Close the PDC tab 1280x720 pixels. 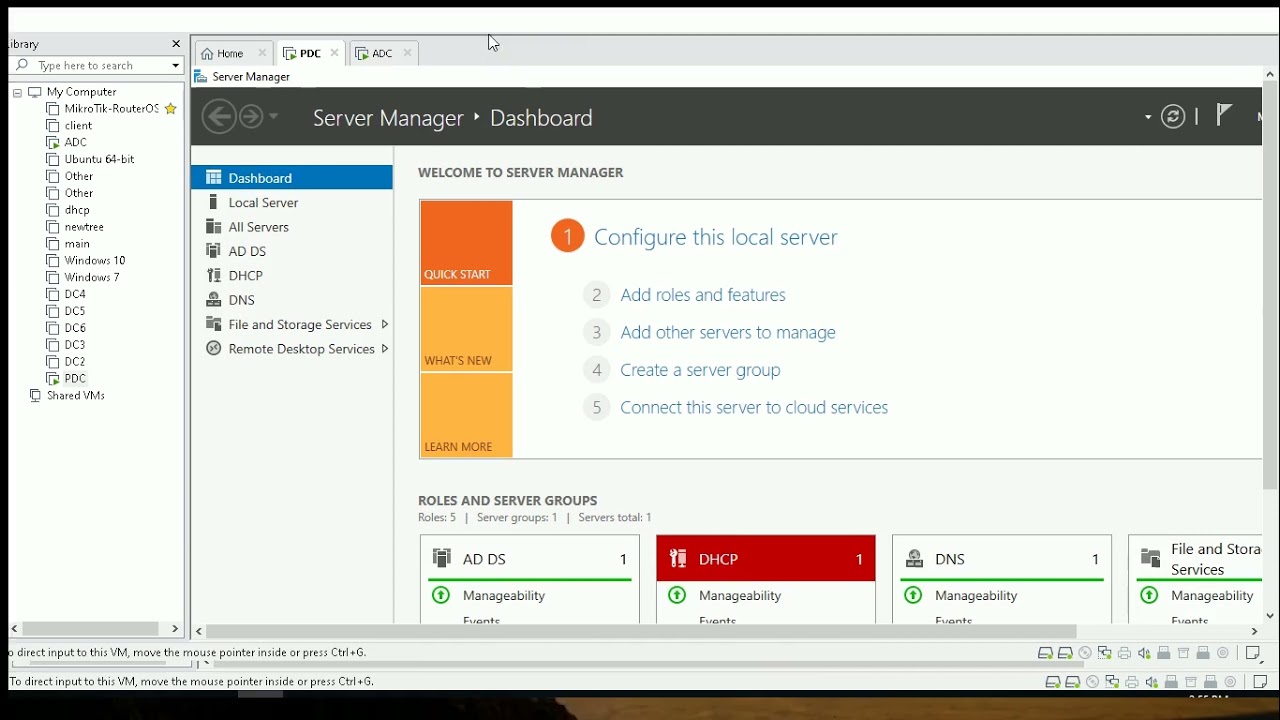coord(334,53)
